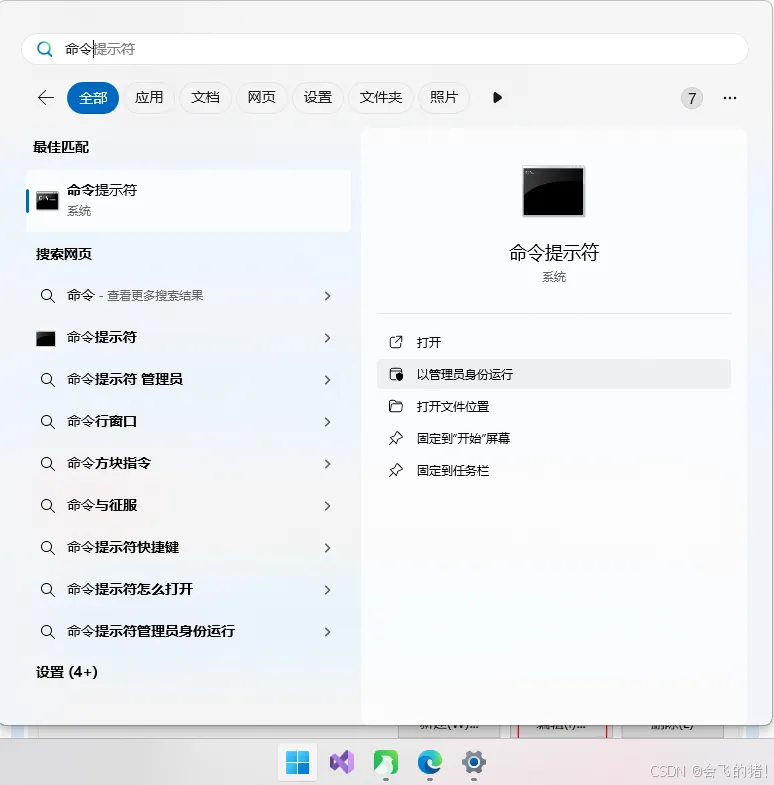This screenshot has height=785, width=774.
Task: Click the Windows Start button on taskbar
Action: tap(297, 762)
